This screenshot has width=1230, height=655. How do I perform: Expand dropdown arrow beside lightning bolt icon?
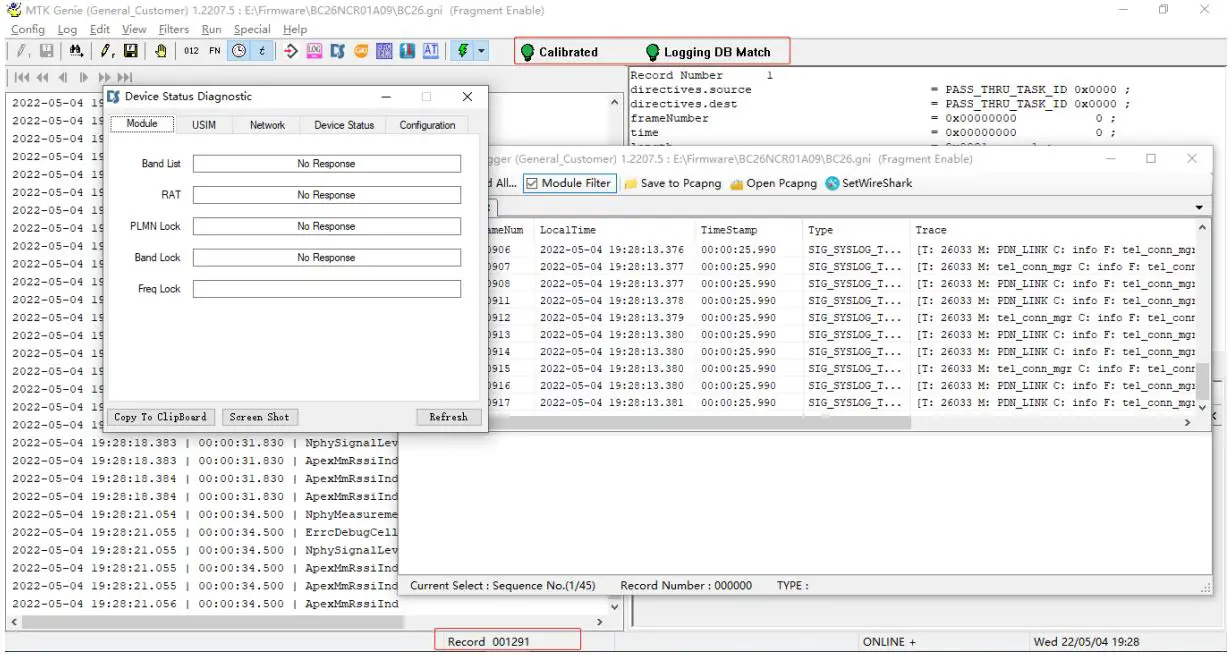[x=481, y=51]
